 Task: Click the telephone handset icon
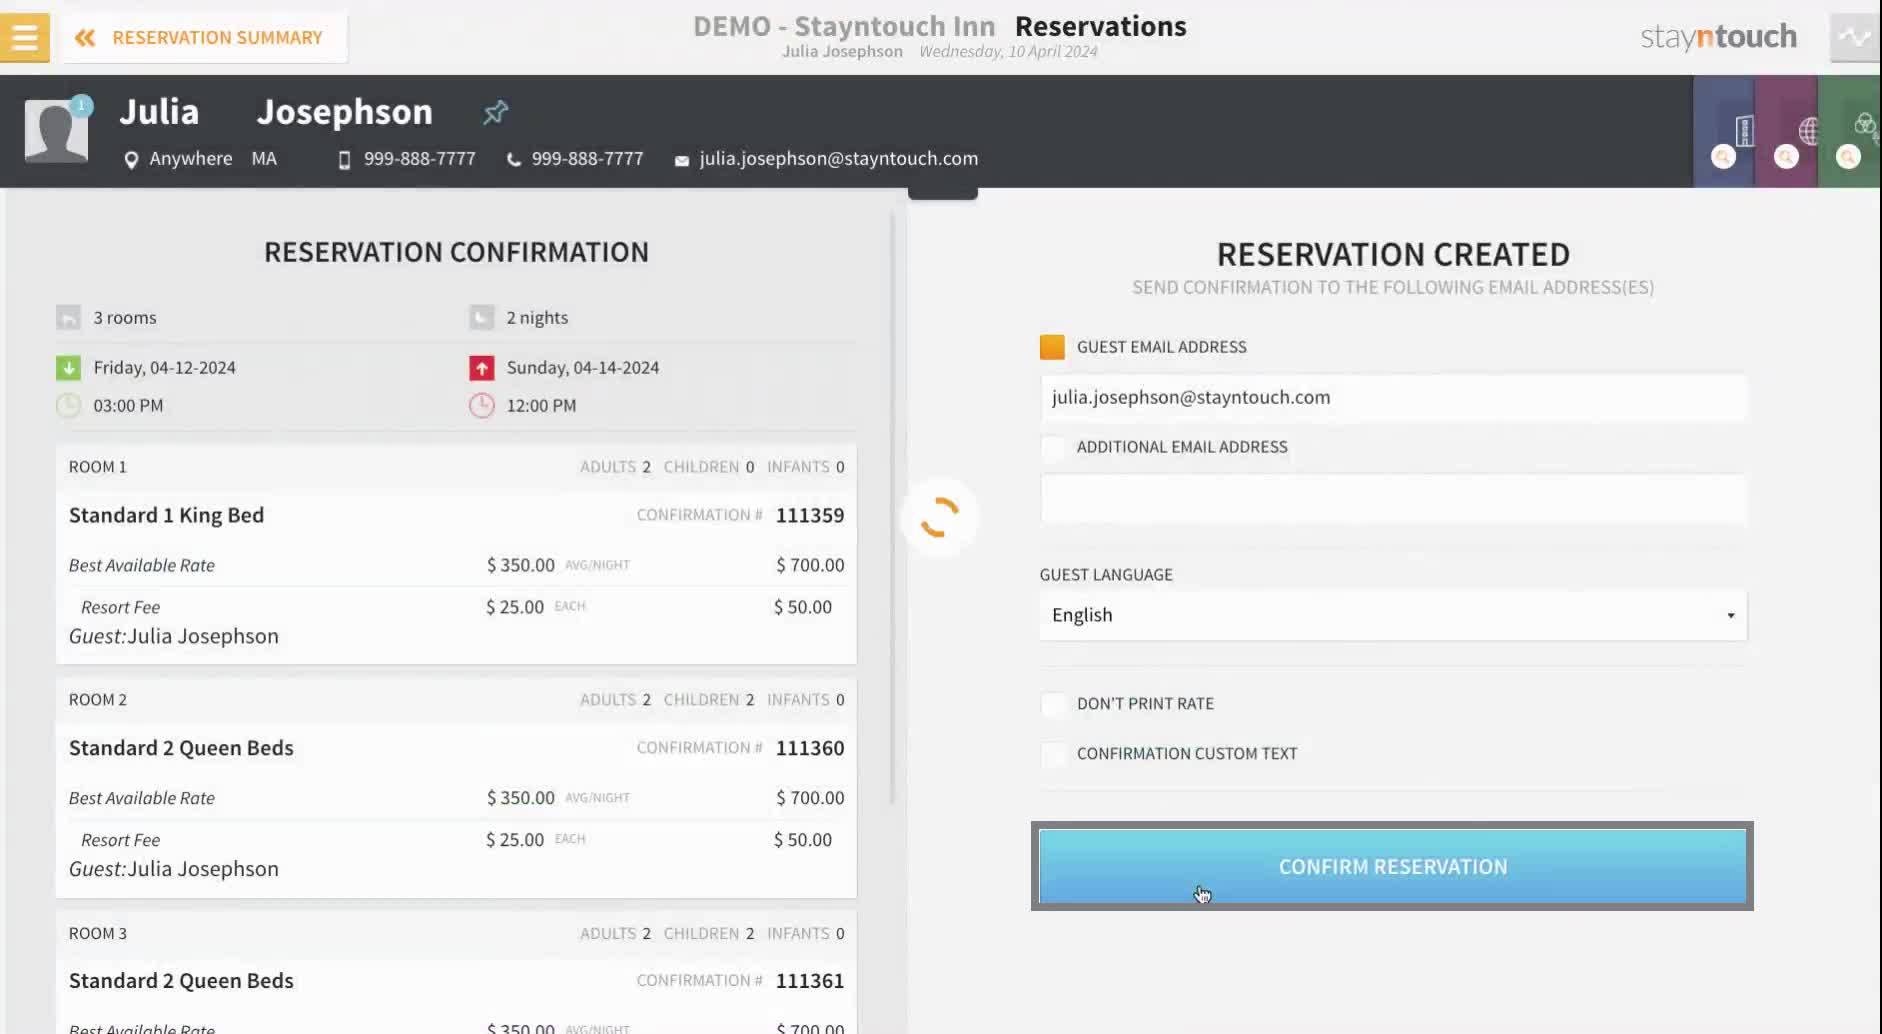click(x=514, y=160)
